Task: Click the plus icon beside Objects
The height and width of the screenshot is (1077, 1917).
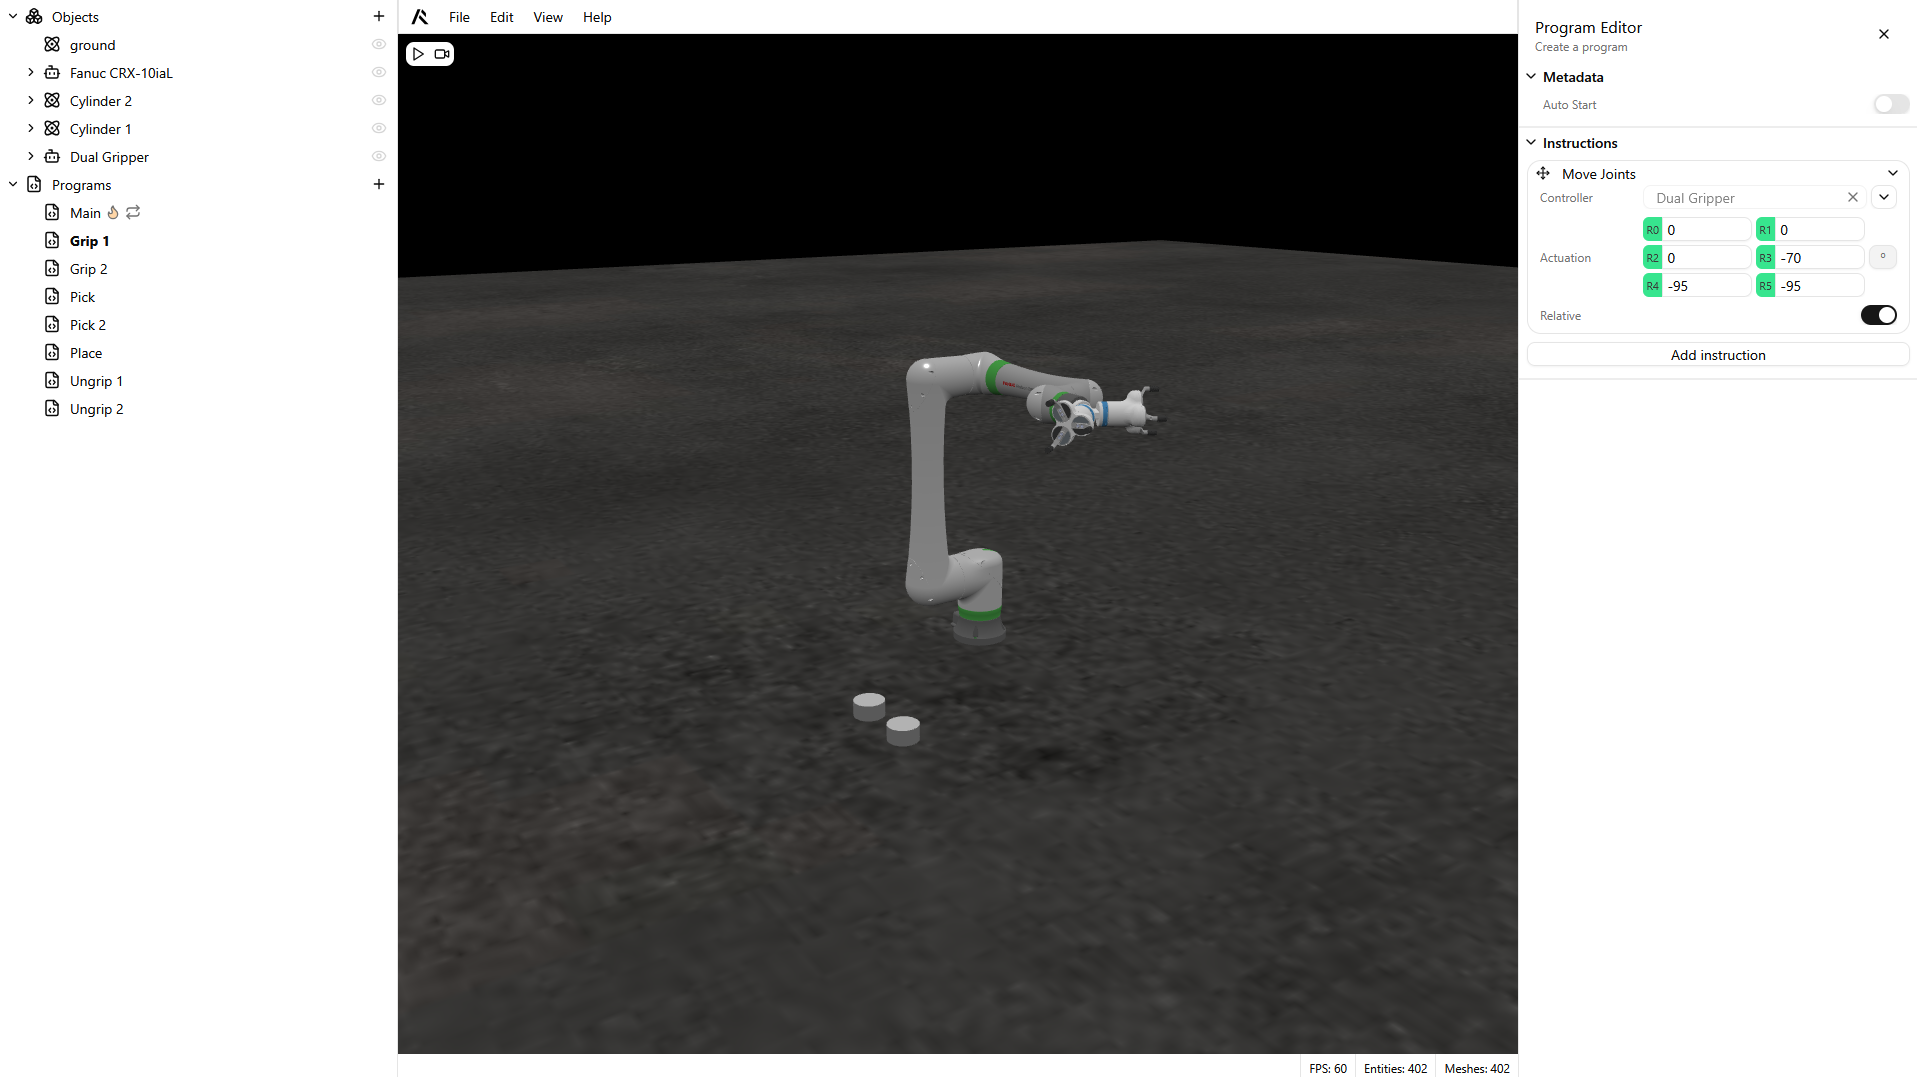Action: point(379,17)
